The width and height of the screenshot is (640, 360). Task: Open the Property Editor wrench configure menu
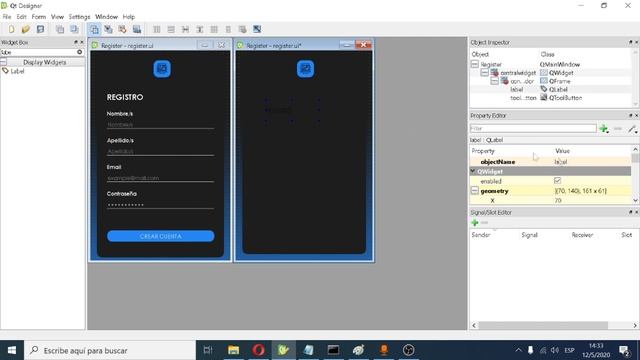tap(632, 129)
